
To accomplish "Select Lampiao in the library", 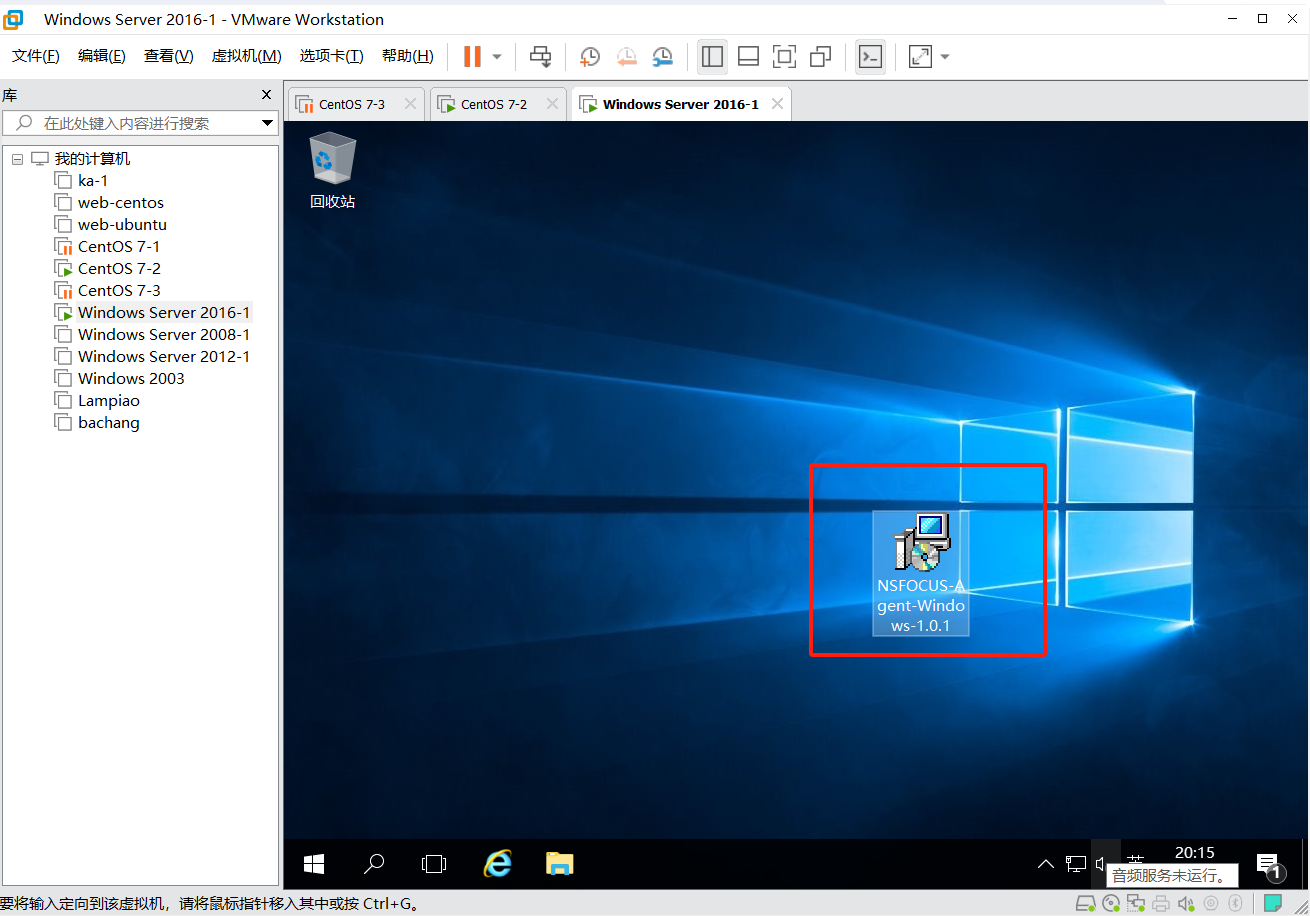I will pos(109,401).
